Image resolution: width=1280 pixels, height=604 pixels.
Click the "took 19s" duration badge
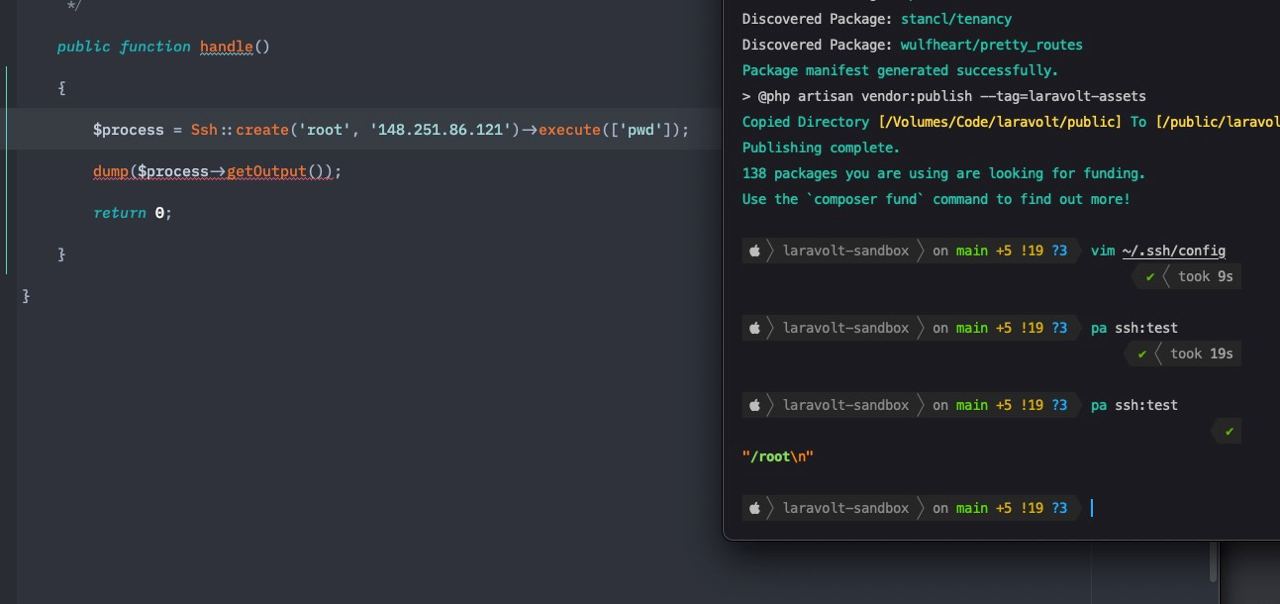pyautogui.click(x=1201, y=354)
